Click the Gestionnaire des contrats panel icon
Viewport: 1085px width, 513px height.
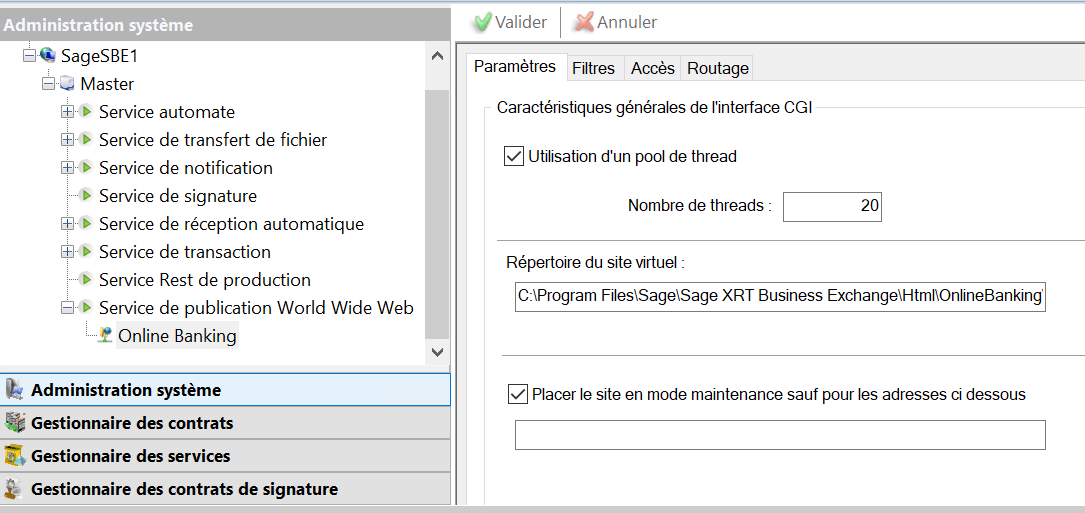click(x=14, y=423)
